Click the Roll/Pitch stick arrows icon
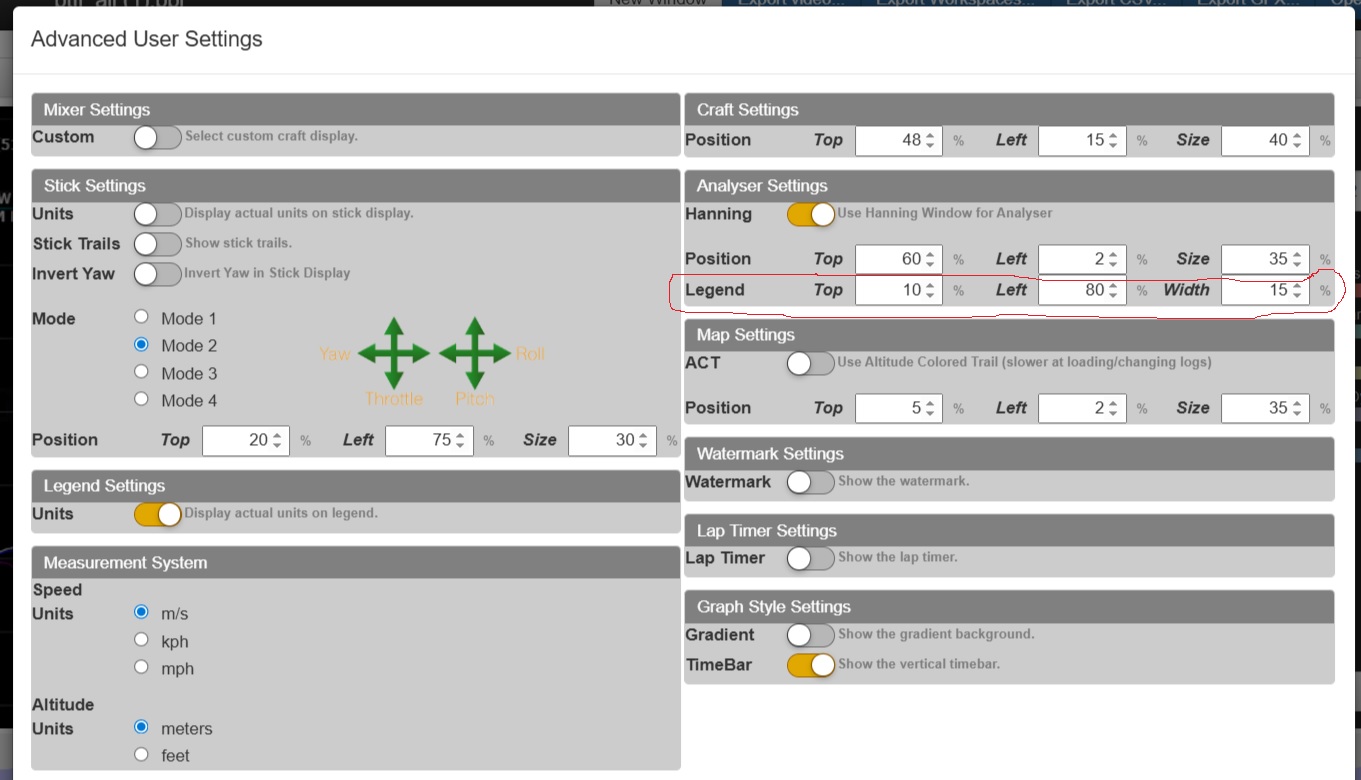Viewport: 1361px width, 780px height. (x=475, y=353)
